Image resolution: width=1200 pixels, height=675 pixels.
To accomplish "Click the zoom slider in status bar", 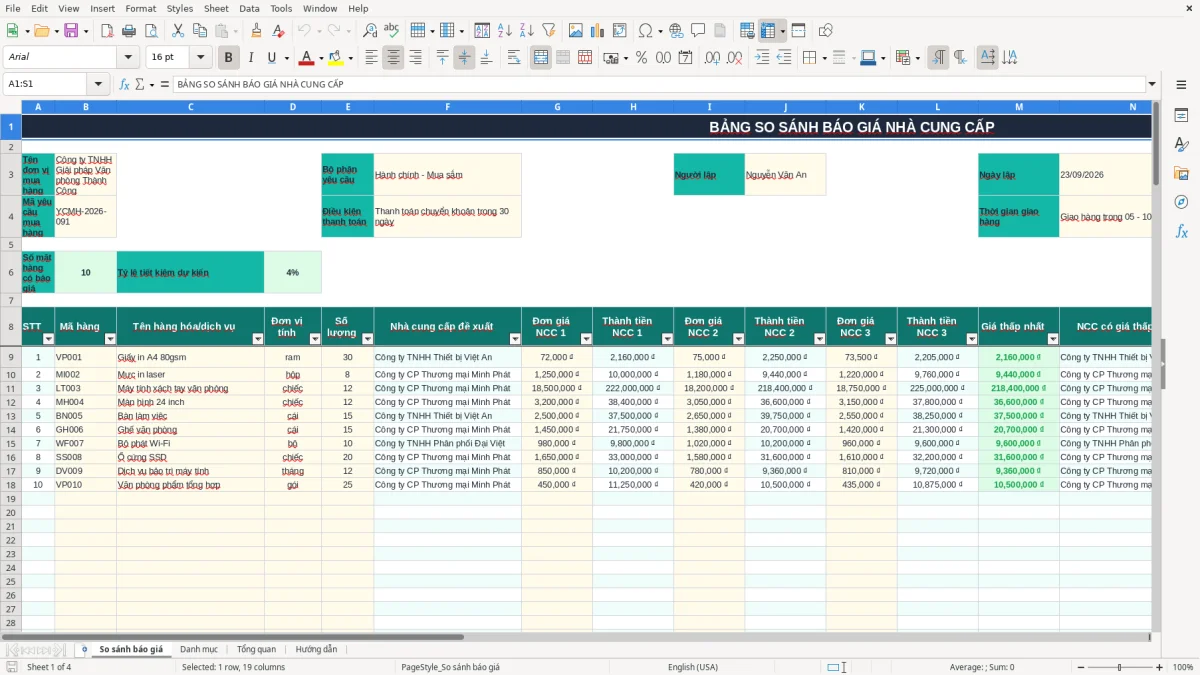I will point(1119,667).
